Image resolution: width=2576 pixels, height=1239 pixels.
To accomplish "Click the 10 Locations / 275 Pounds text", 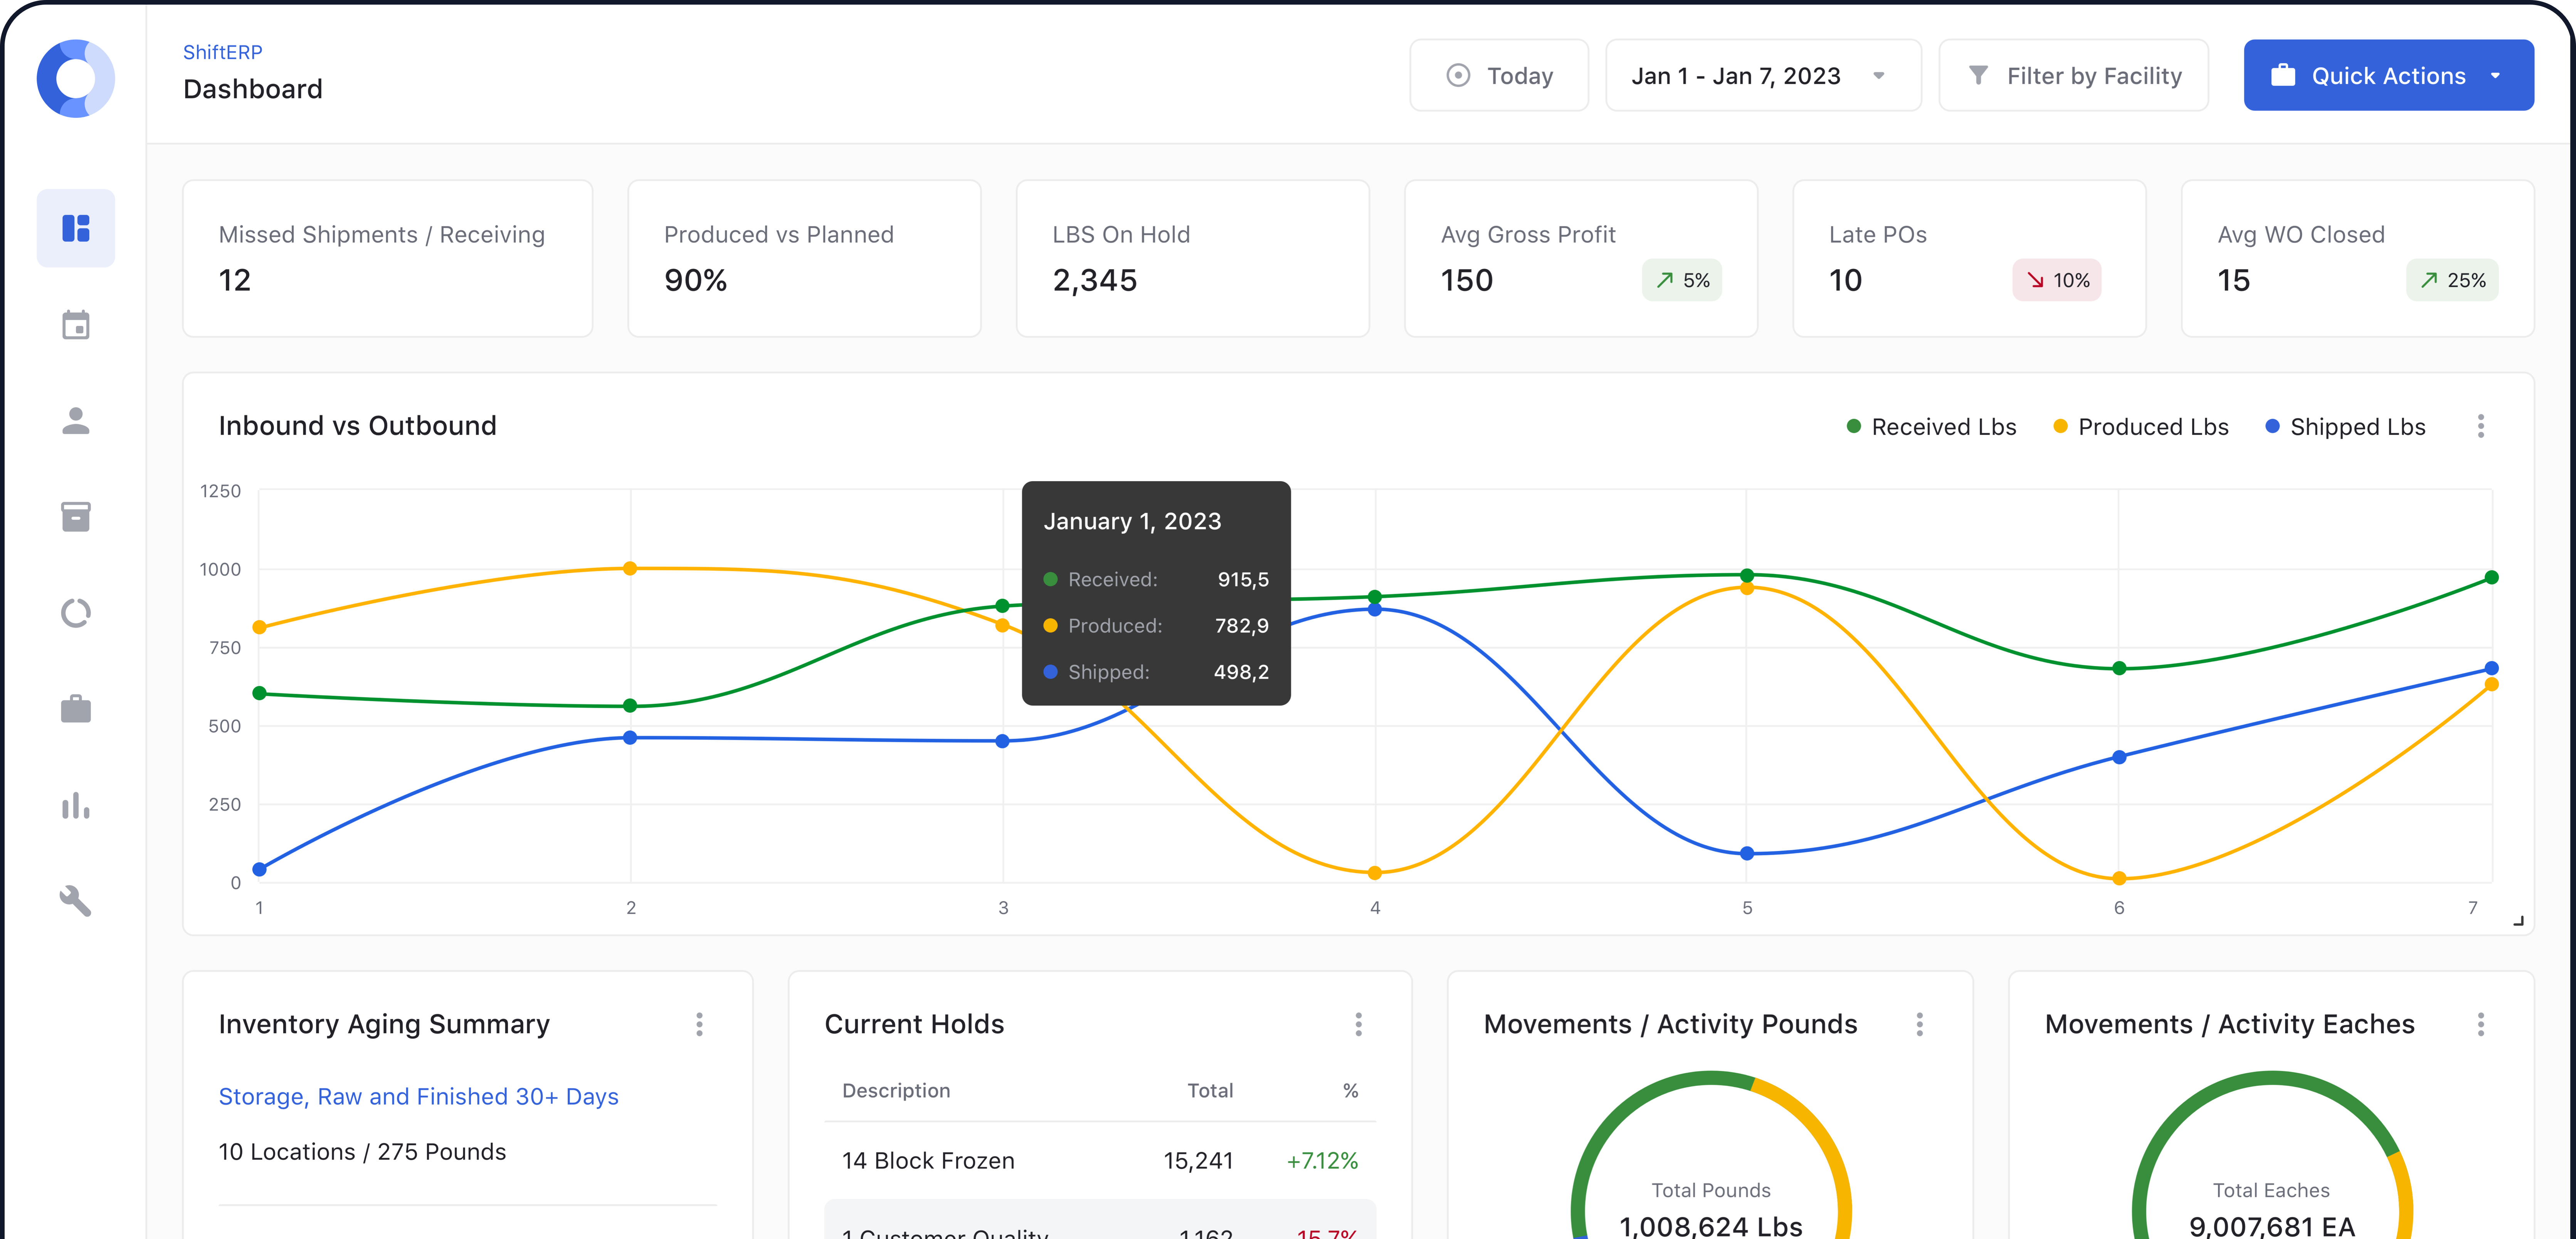I will click(362, 1151).
